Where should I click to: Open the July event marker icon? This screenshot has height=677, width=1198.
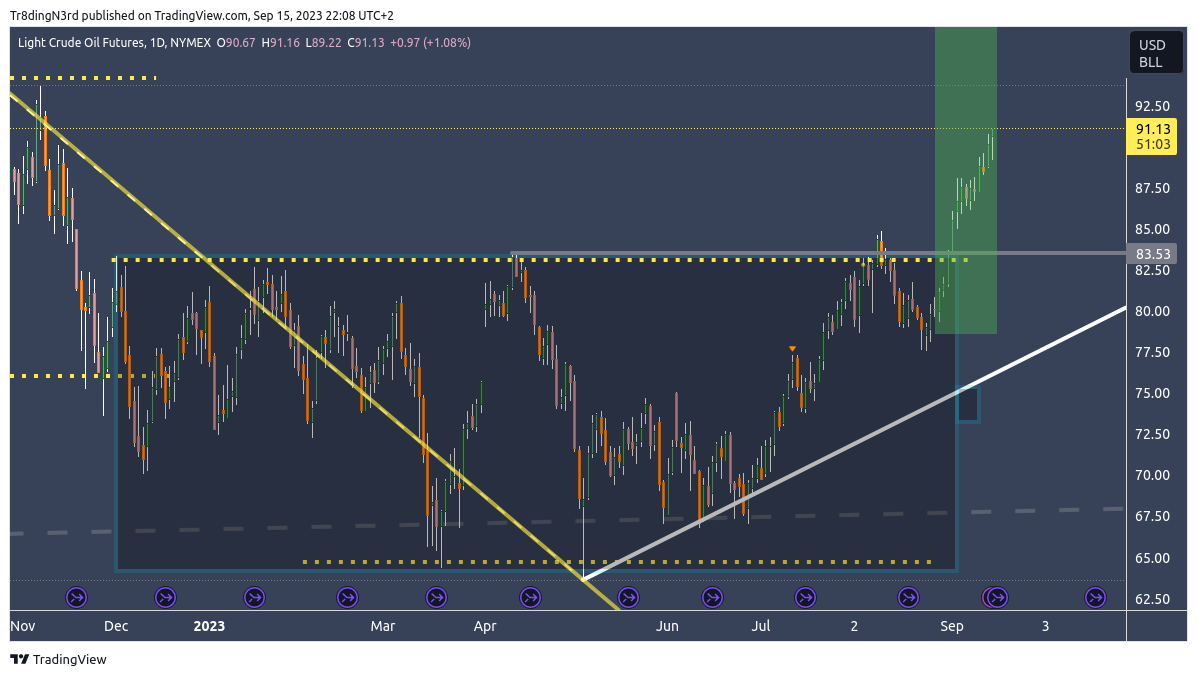[805, 598]
